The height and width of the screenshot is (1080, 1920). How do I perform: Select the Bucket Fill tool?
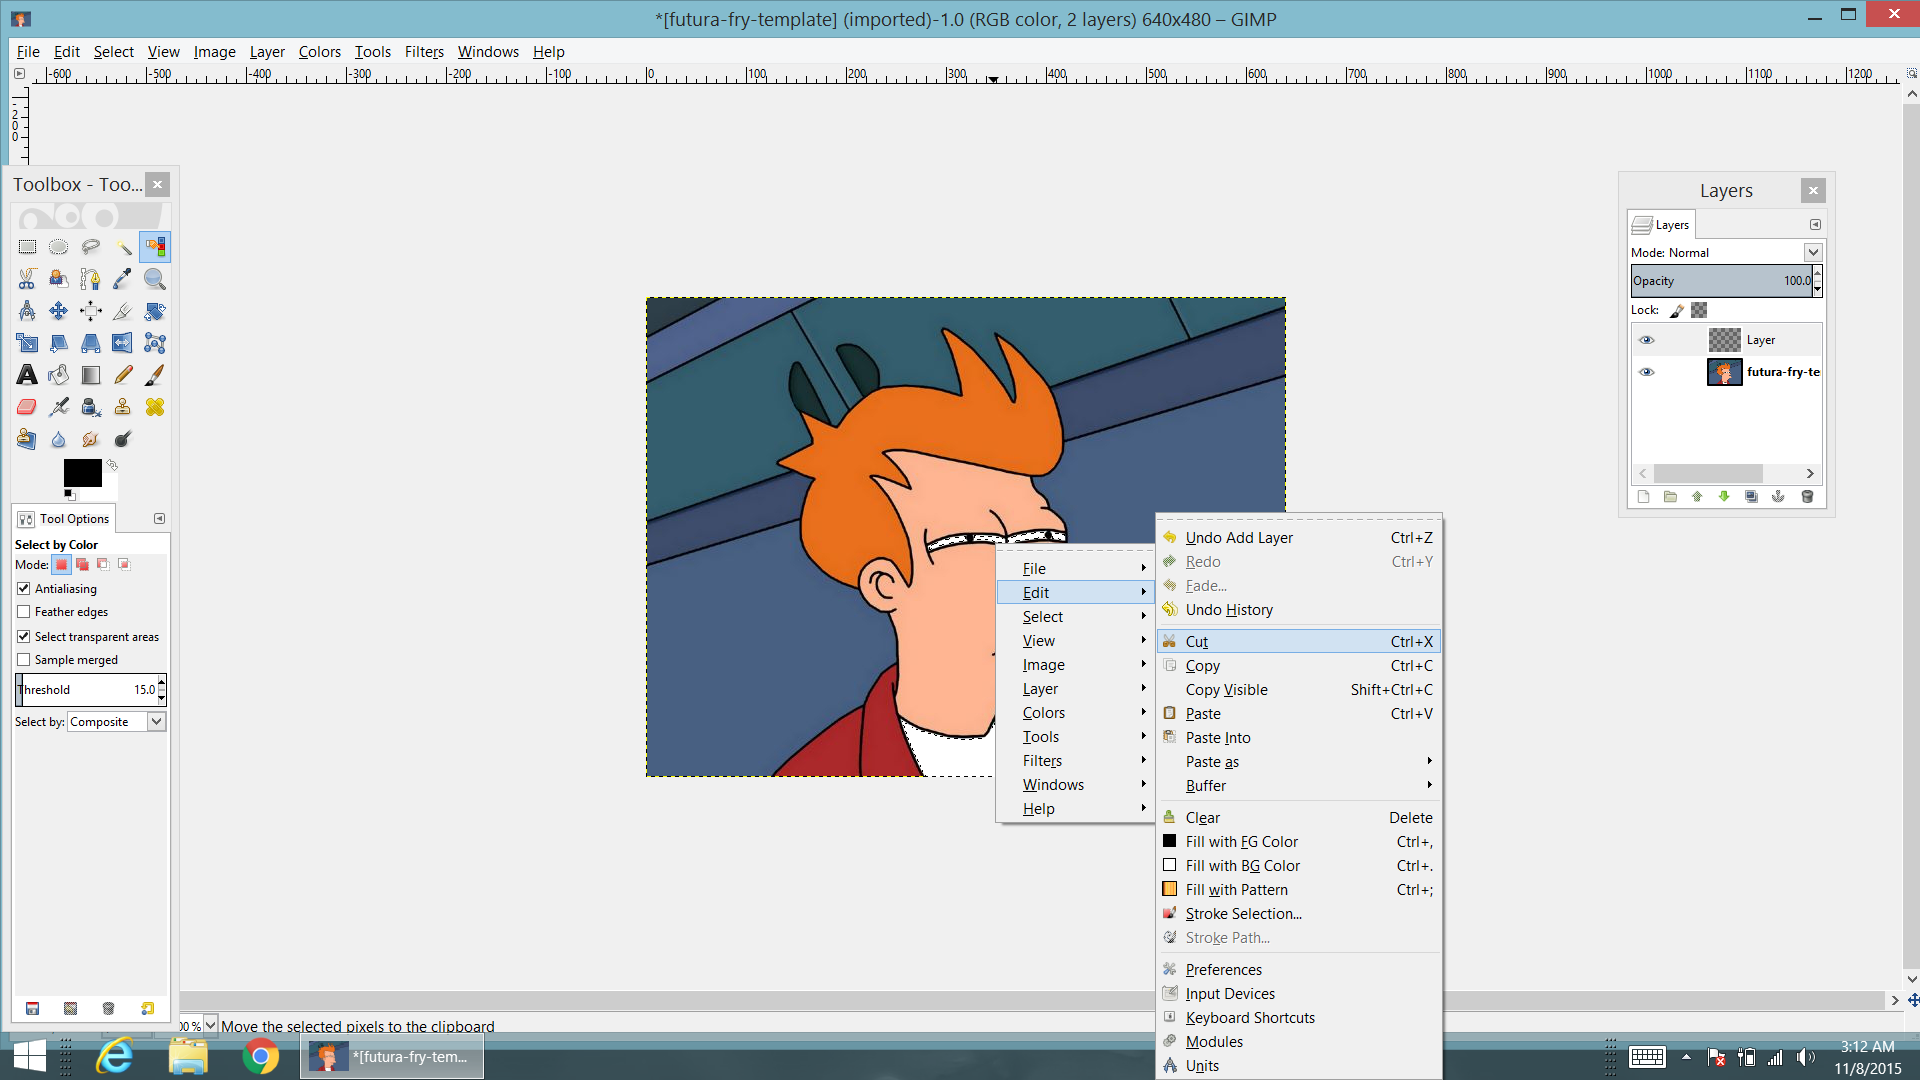[x=59, y=375]
